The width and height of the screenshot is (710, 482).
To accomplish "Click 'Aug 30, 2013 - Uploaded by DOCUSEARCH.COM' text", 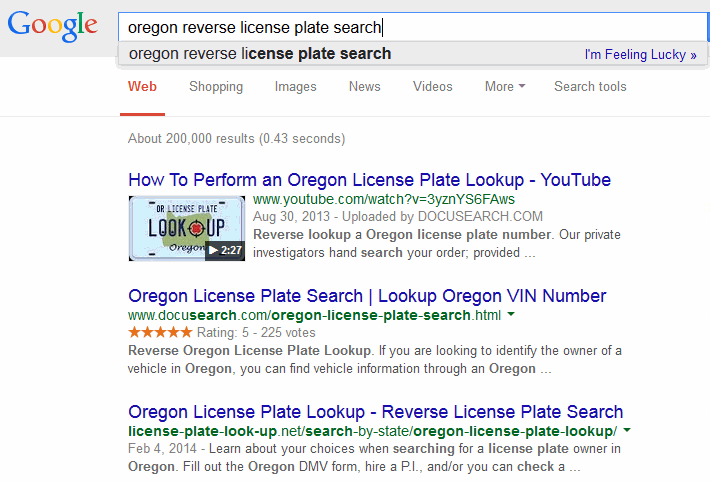I will tap(398, 217).
